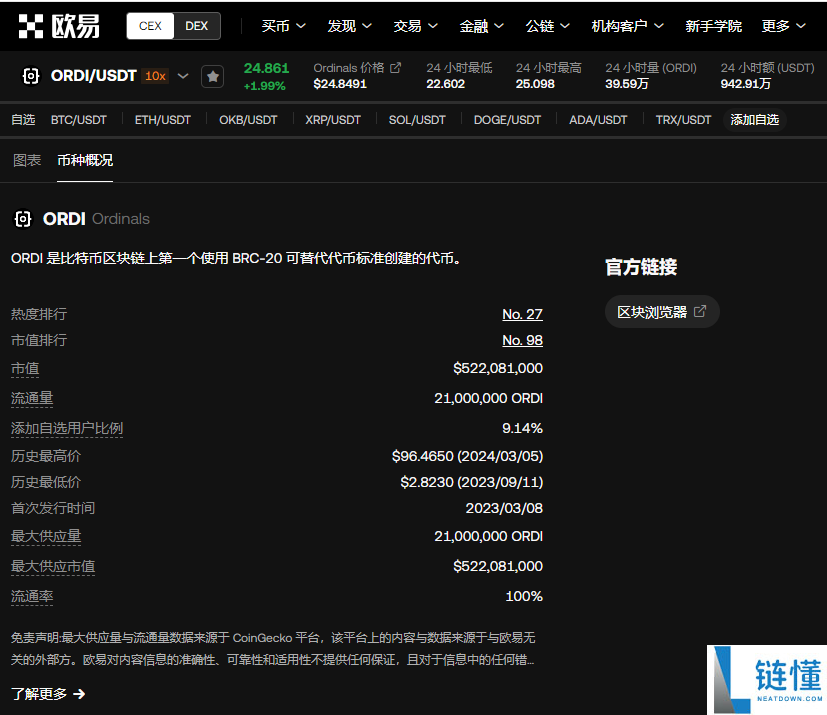Screen dimensions: 827x715
Task: Switch to the 图表 tab
Action: point(27,160)
